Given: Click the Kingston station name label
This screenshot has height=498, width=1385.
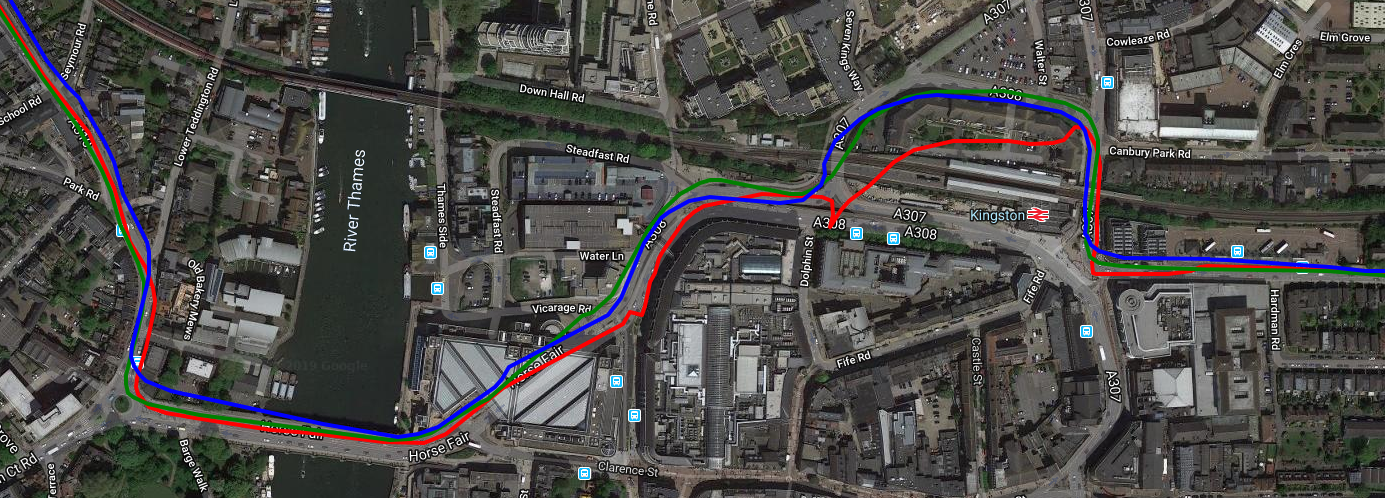Looking at the screenshot, I should click(998, 215).
